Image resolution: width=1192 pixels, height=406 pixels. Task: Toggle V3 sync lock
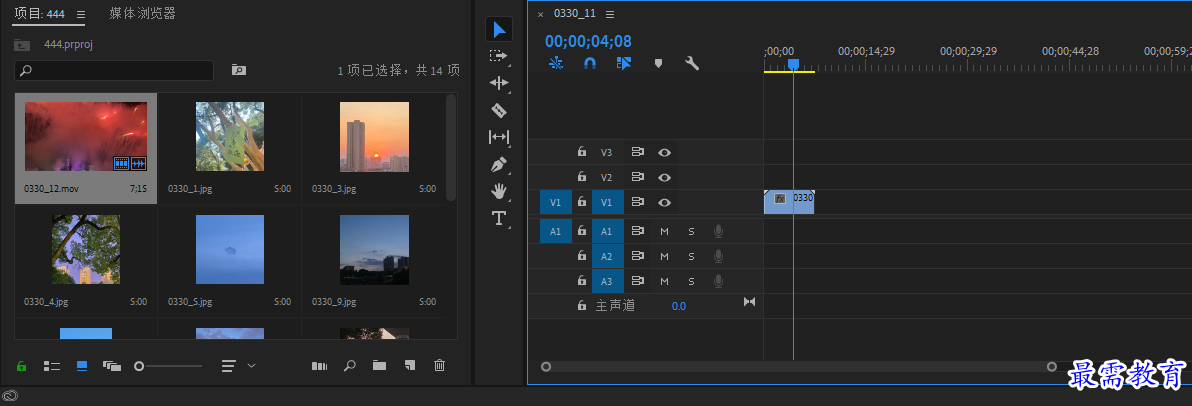(x=638, y=152)
